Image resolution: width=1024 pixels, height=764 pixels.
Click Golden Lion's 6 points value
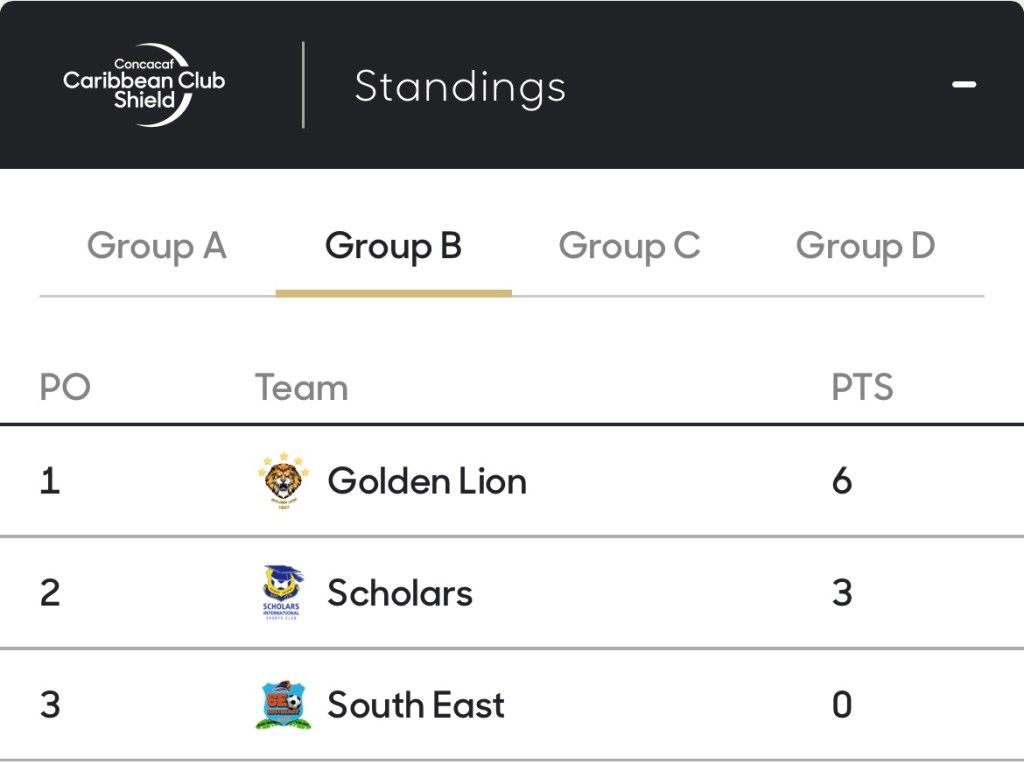pyautogui.click(x=842, y=481)
